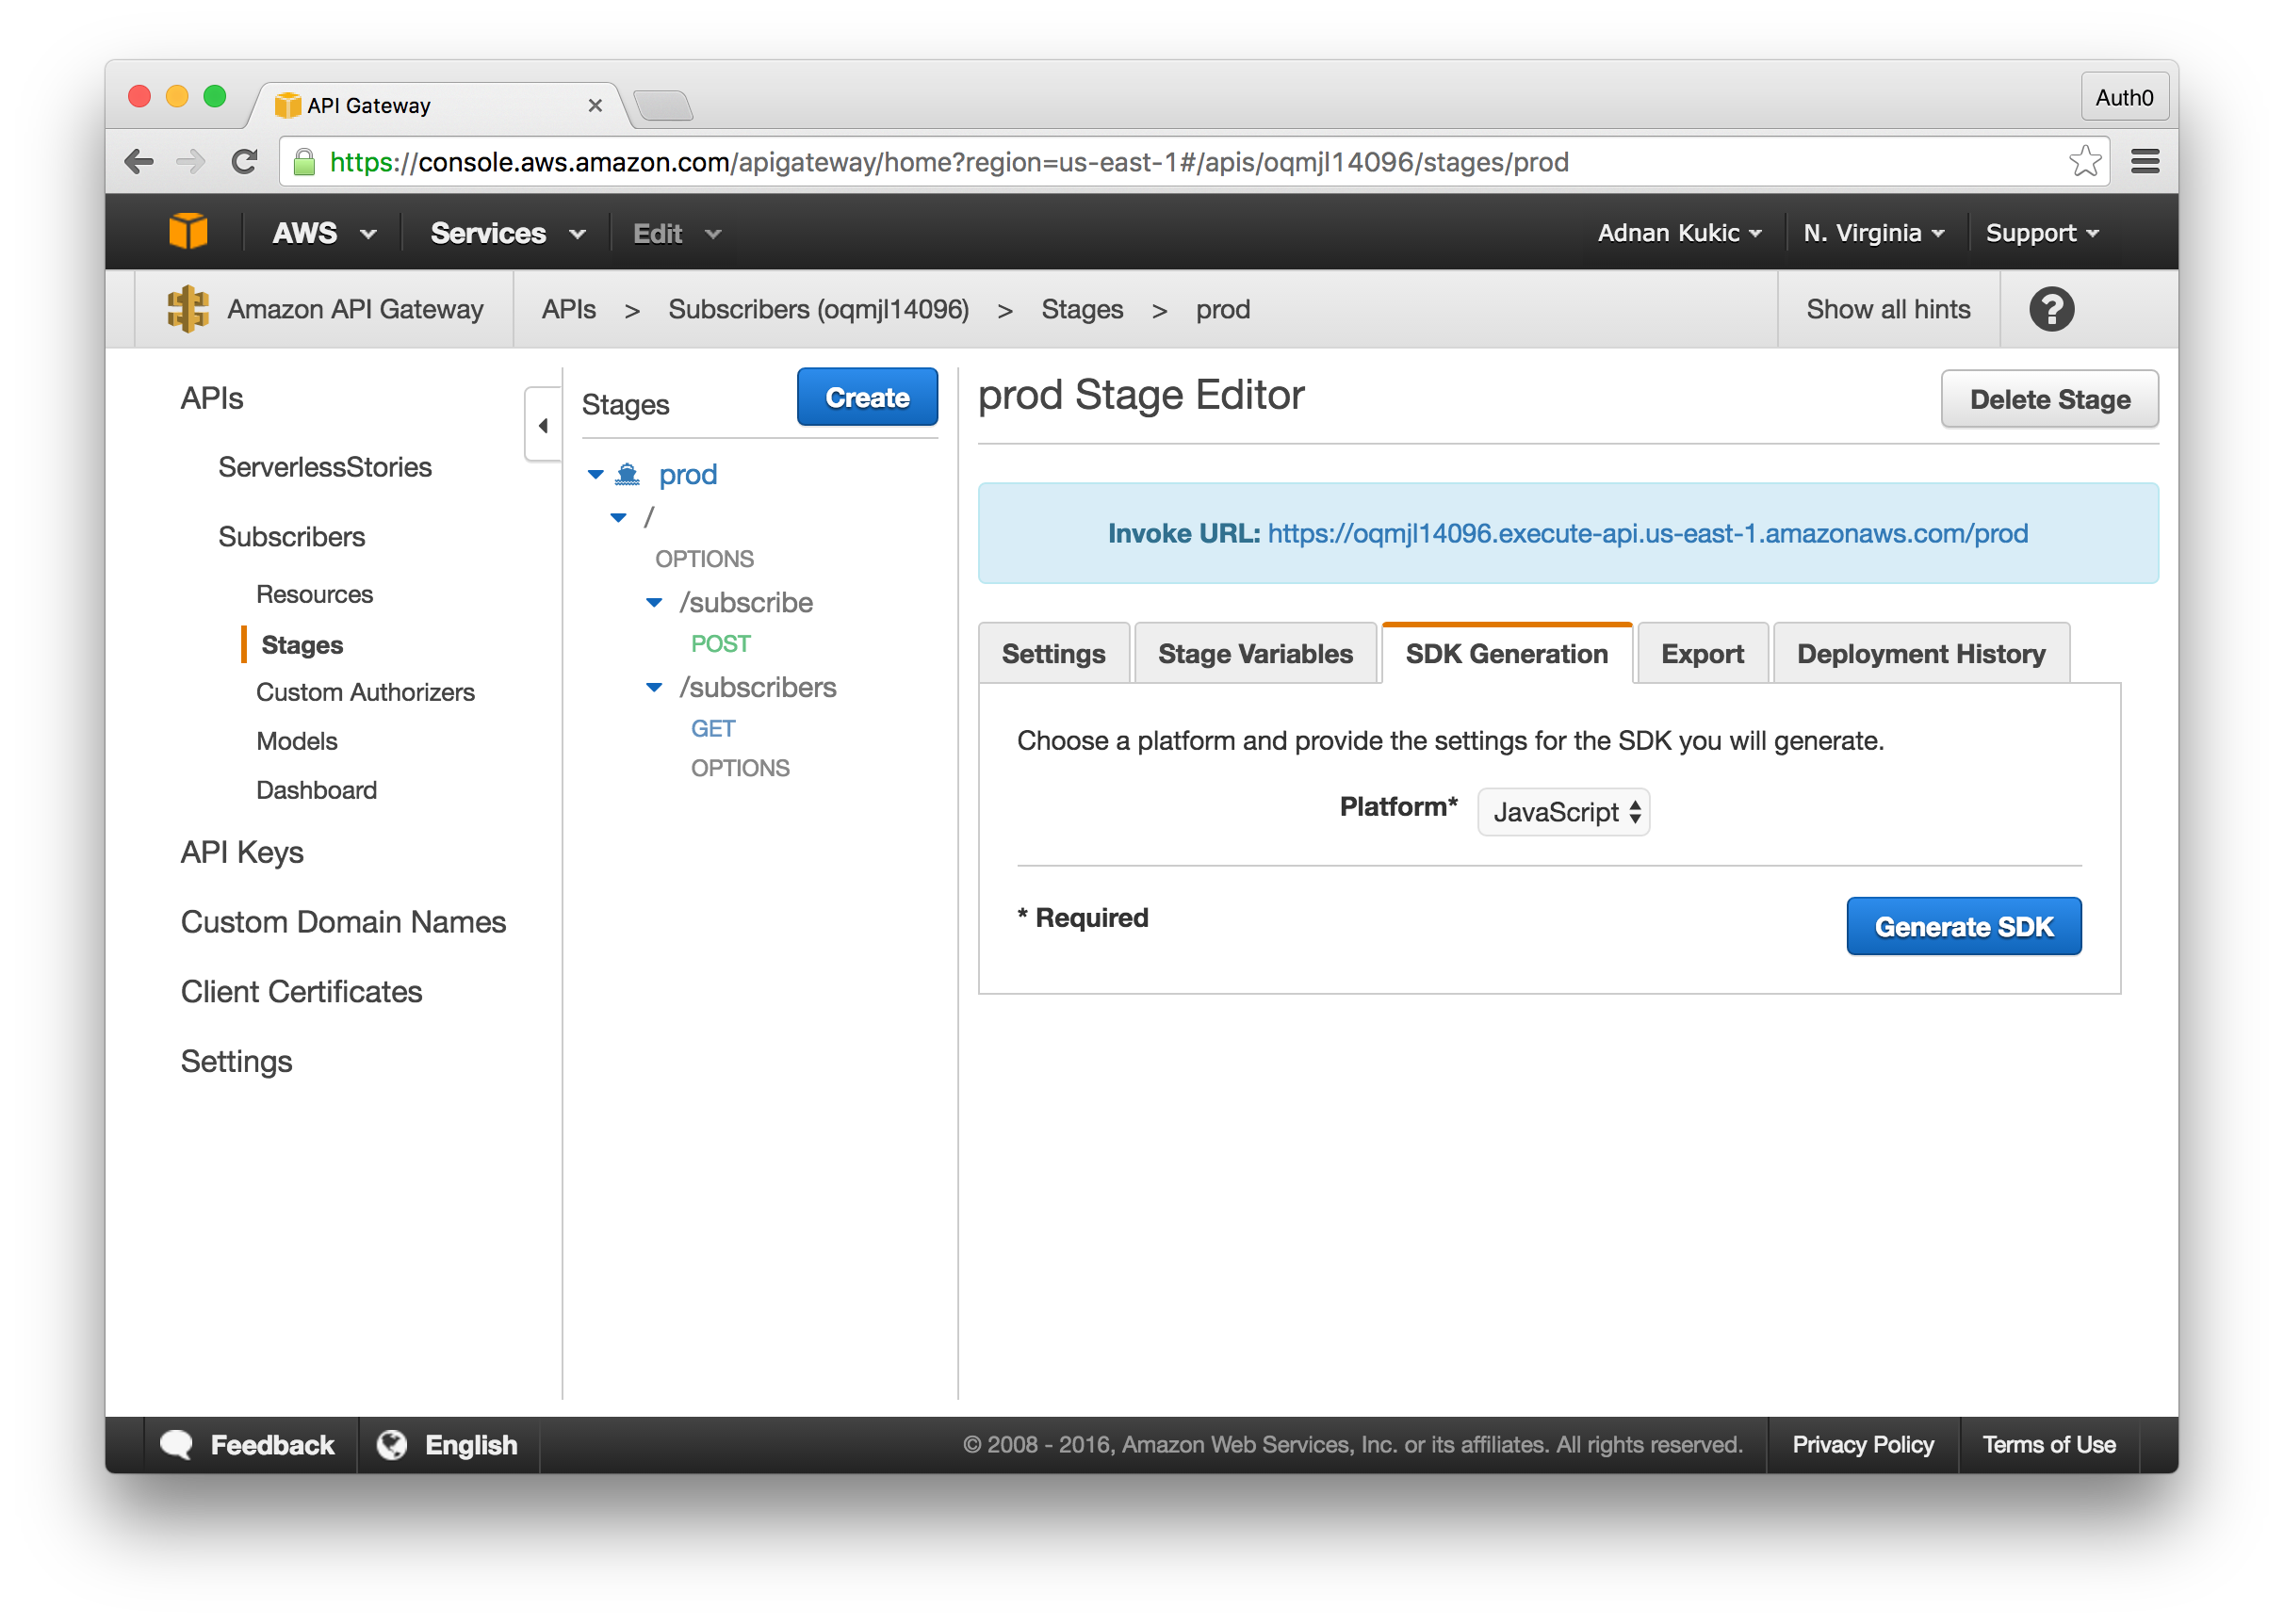Click the browser address bar URL

click(948, 162)
